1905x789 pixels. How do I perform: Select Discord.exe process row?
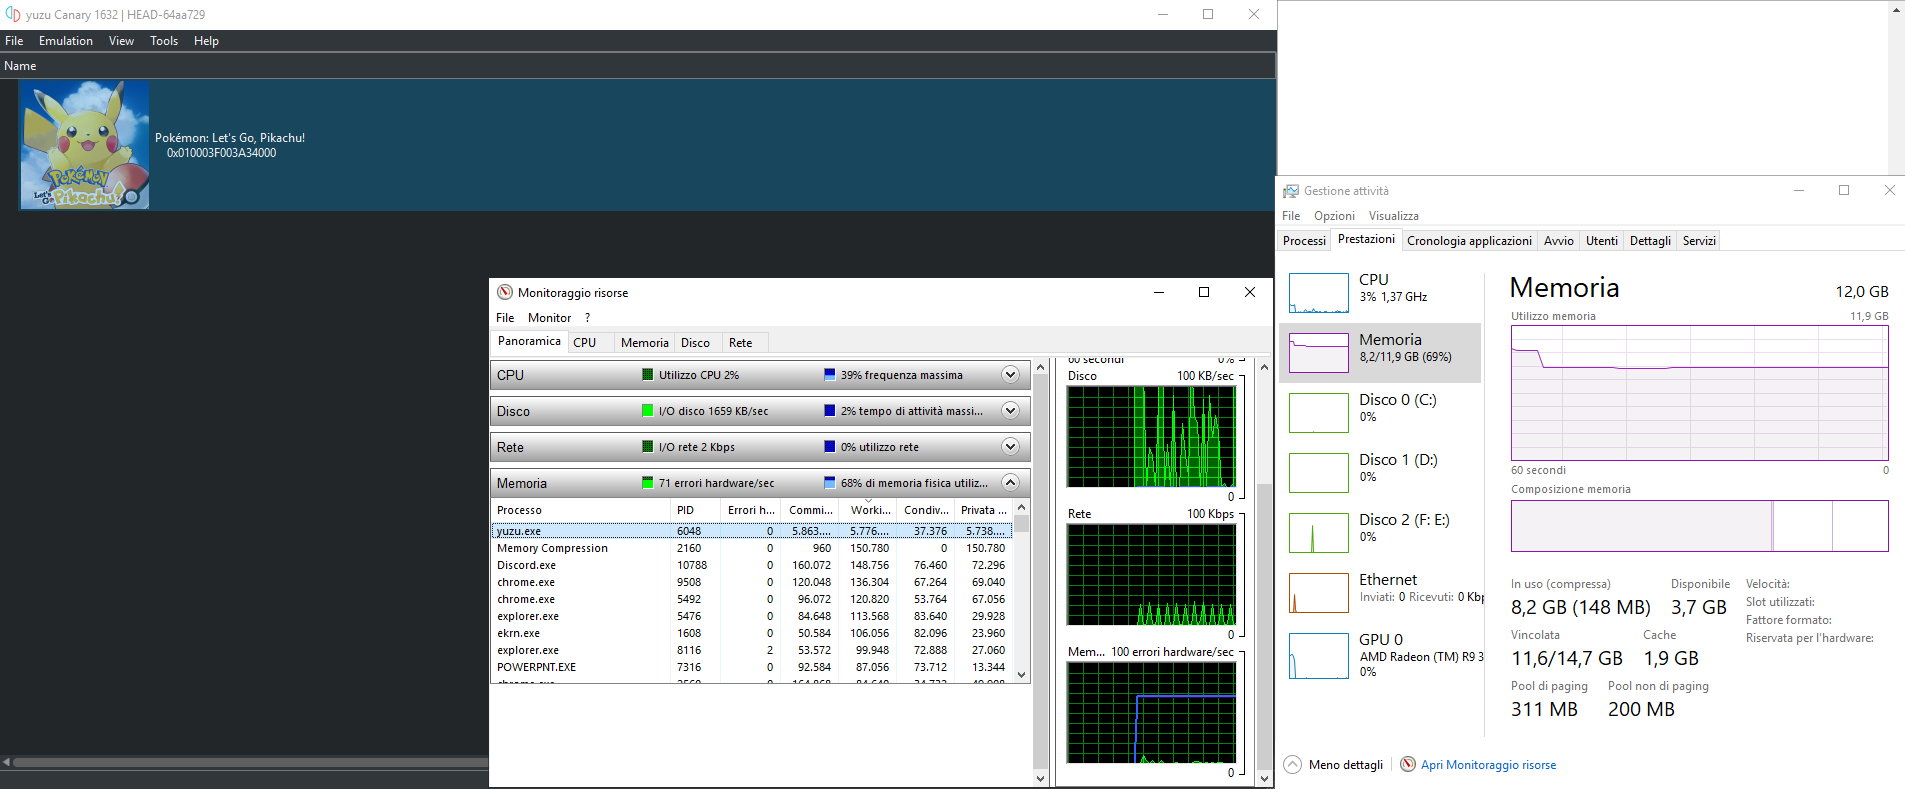pyautogui.click(x=752, y=565)
